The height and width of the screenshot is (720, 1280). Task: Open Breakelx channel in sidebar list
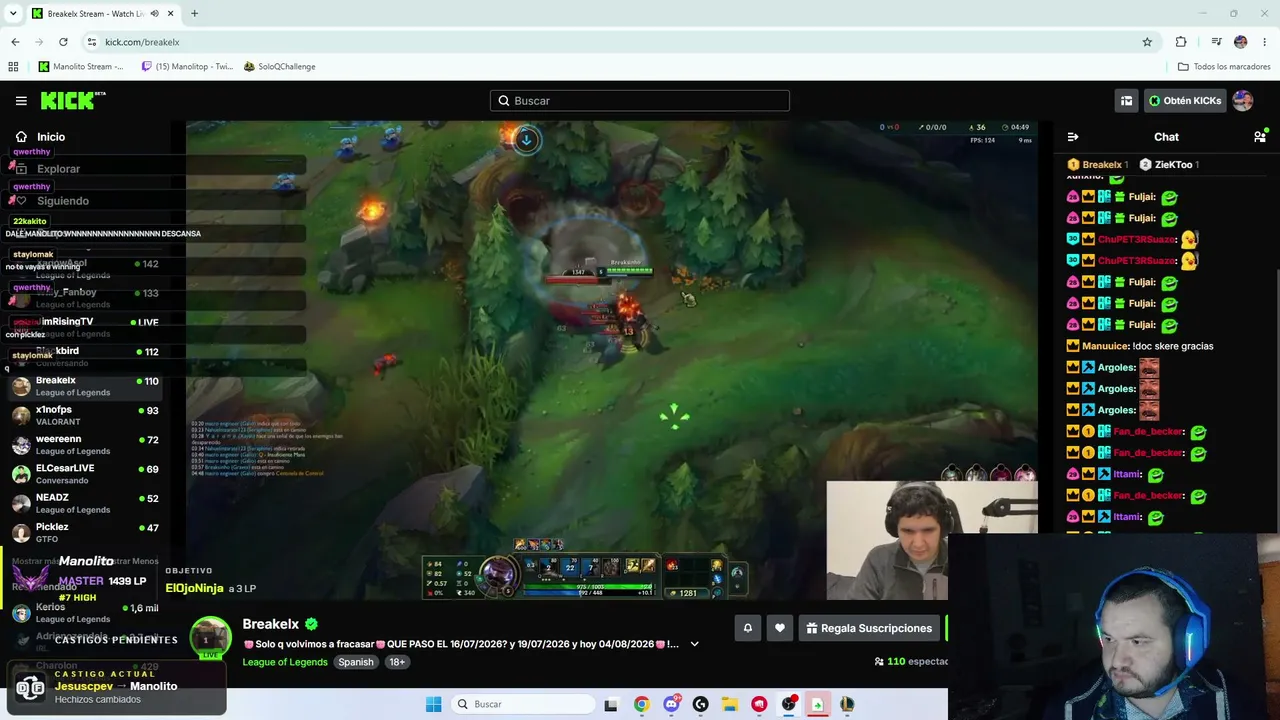(85, 386)
